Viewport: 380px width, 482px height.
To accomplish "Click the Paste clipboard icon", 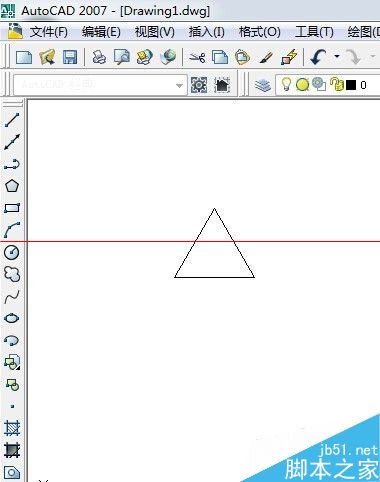I will tap(243, 57).
